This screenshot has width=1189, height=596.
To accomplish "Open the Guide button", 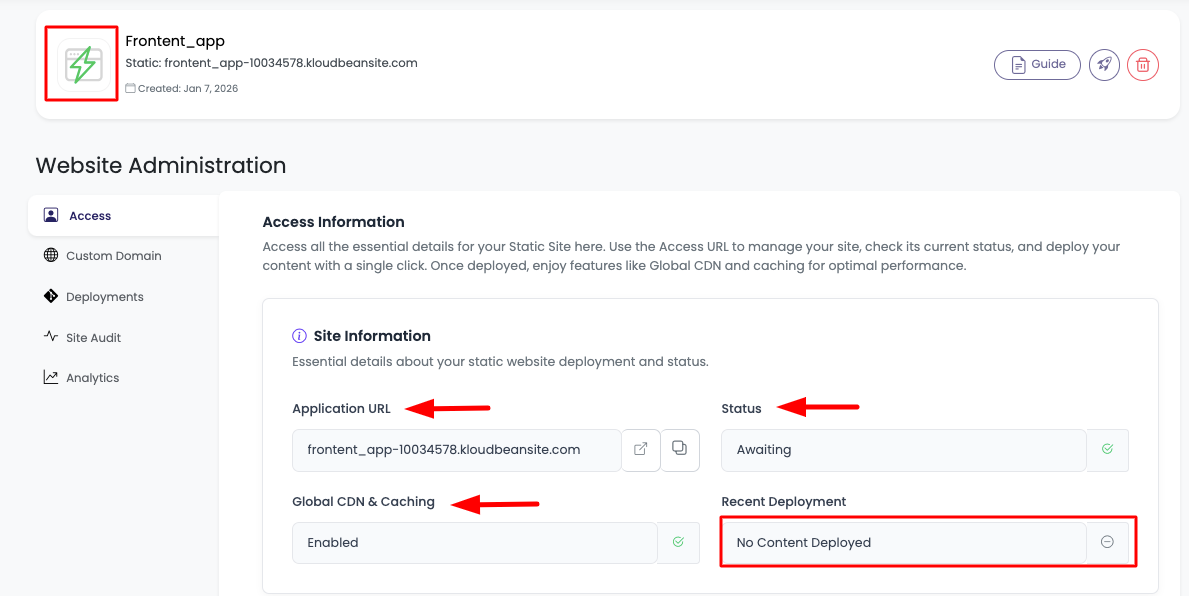I will [x=1037, y=65].
